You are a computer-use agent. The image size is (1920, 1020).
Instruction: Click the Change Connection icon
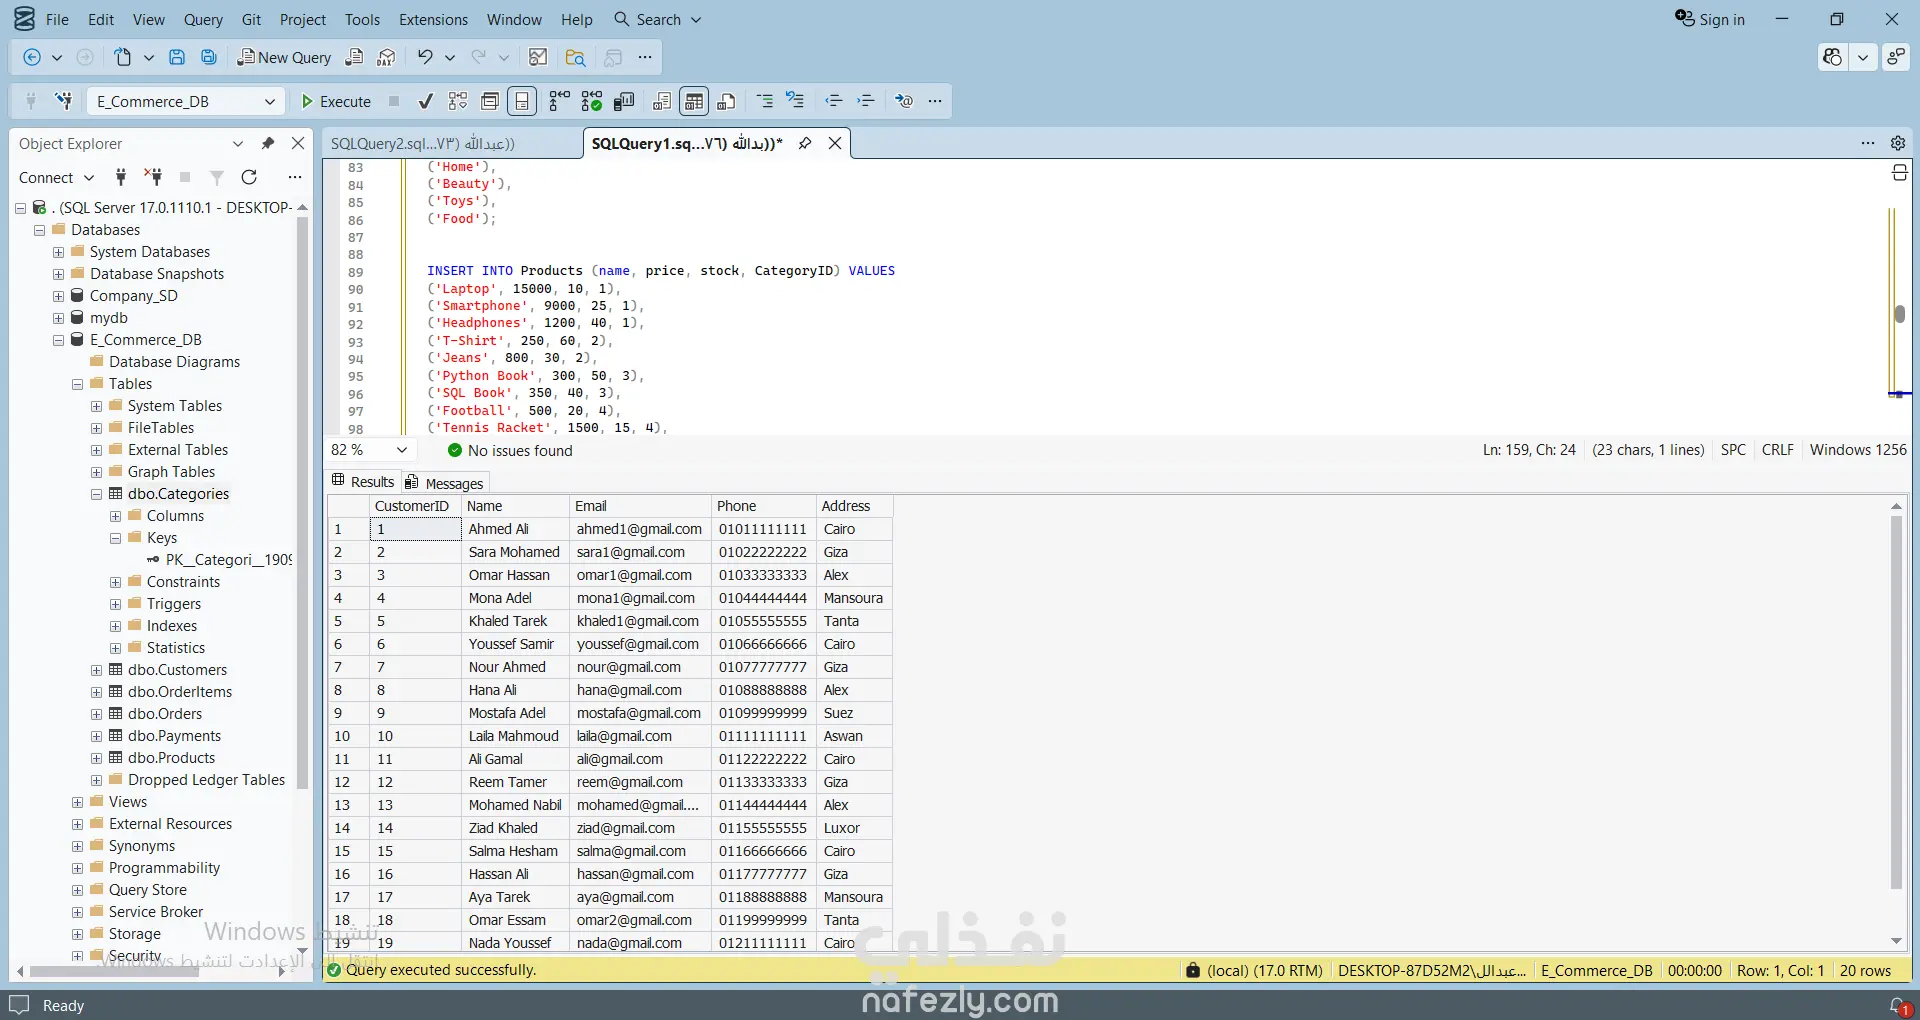[x=64, y=101]
